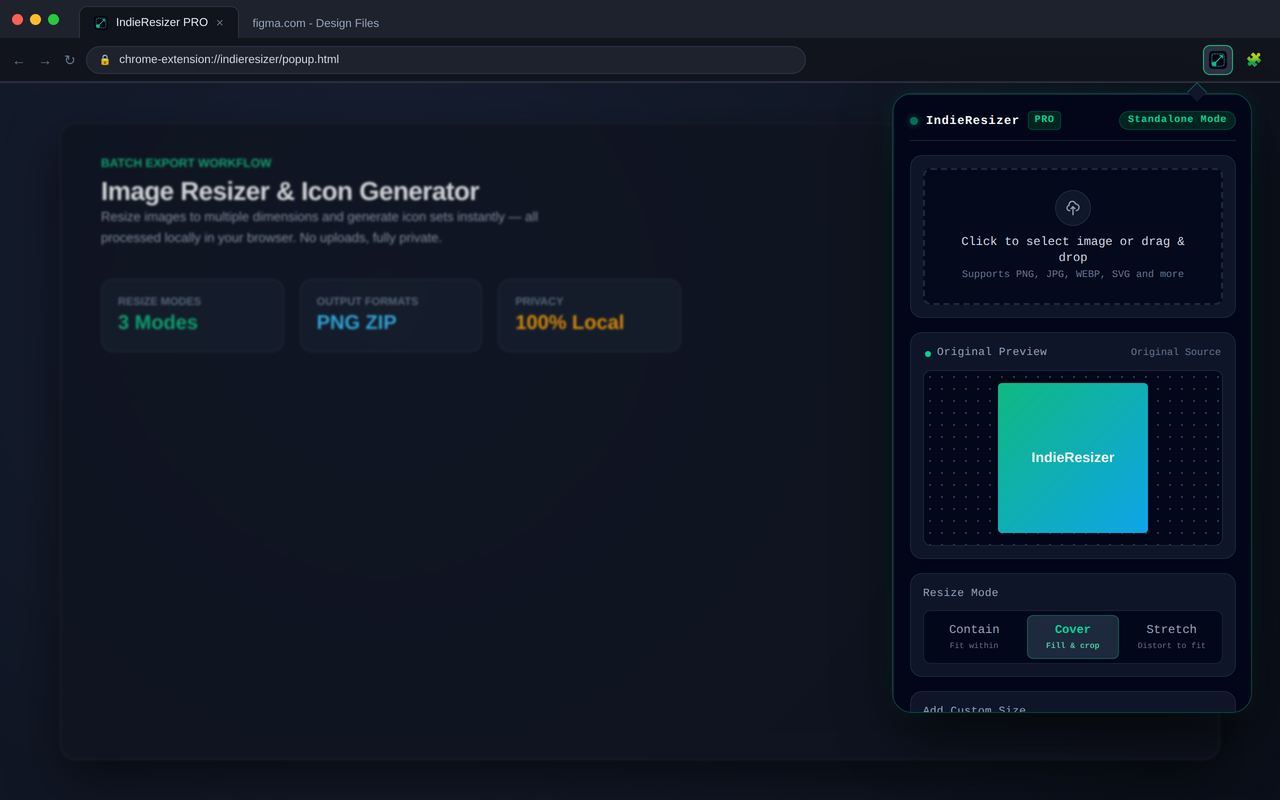
Task: Click the macOS green fullscreen window button
Action: click(53, 19)
